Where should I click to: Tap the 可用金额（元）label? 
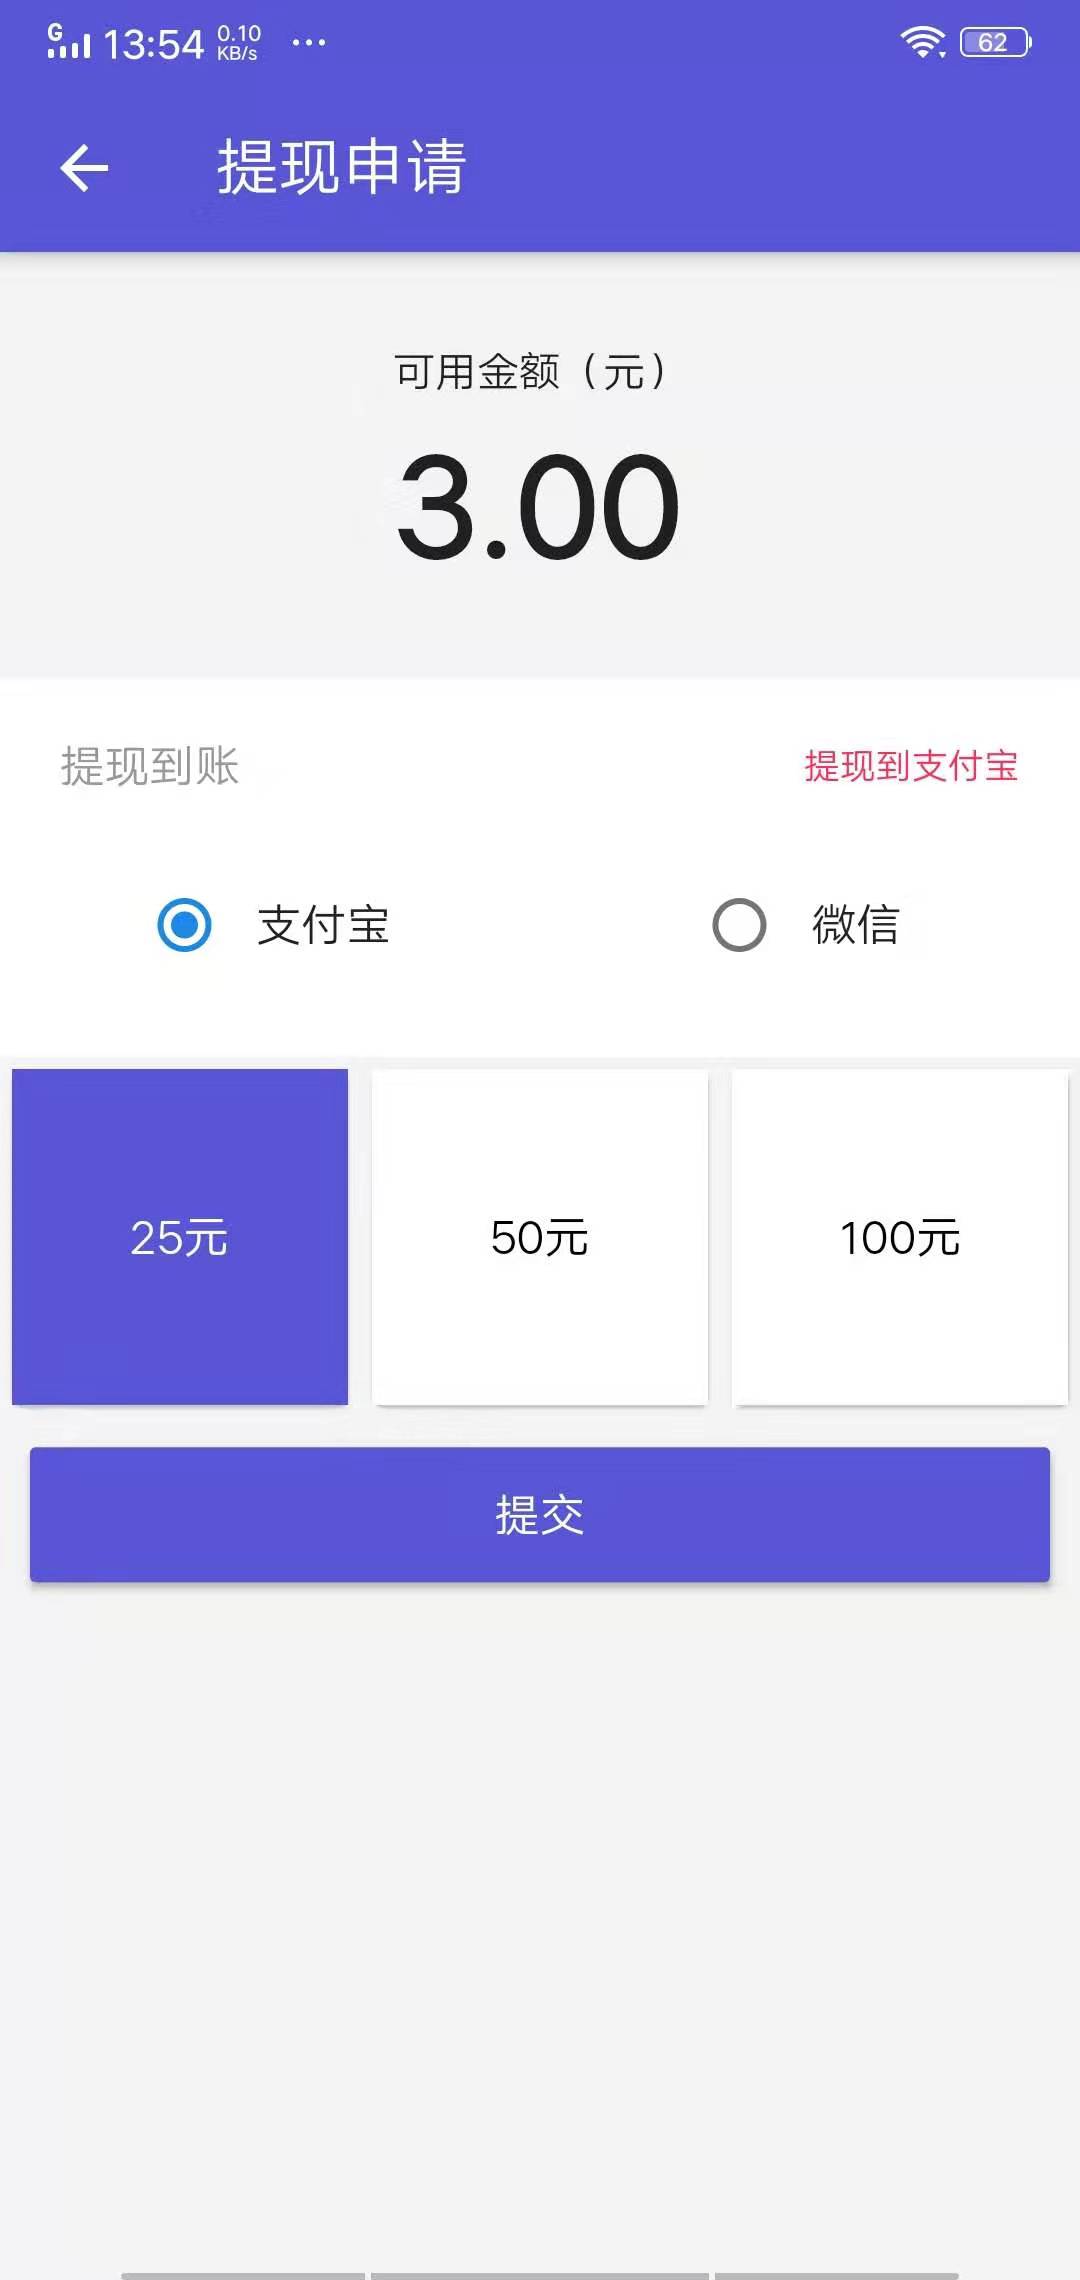(533, 369)
